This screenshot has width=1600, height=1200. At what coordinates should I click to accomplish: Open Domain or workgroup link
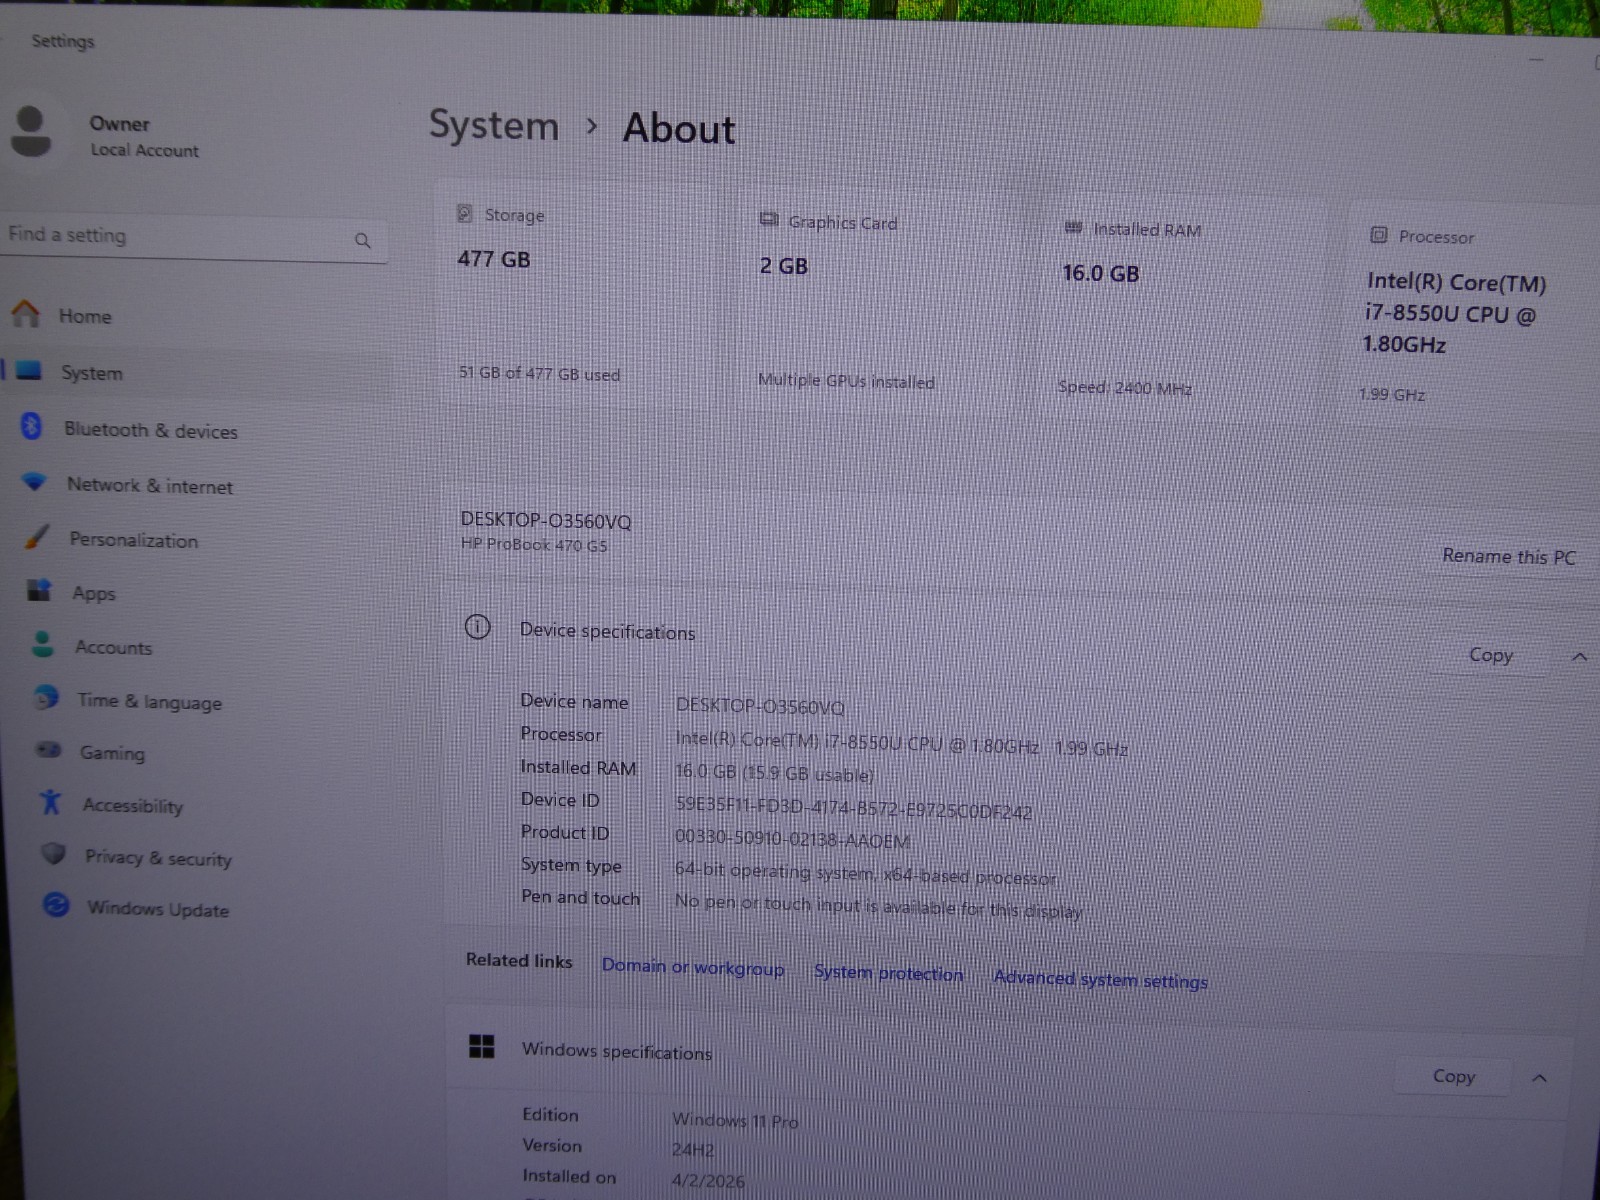[x=693, y=967]
